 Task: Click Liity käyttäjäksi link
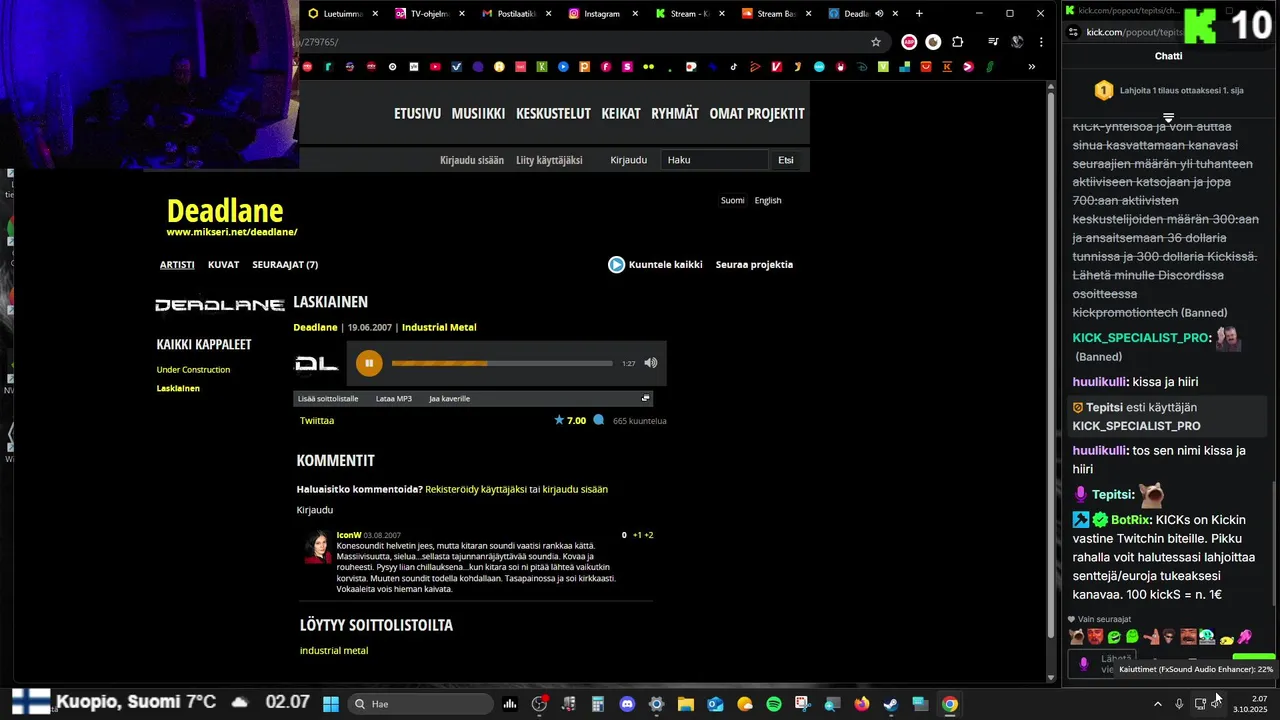click(549, 160)
